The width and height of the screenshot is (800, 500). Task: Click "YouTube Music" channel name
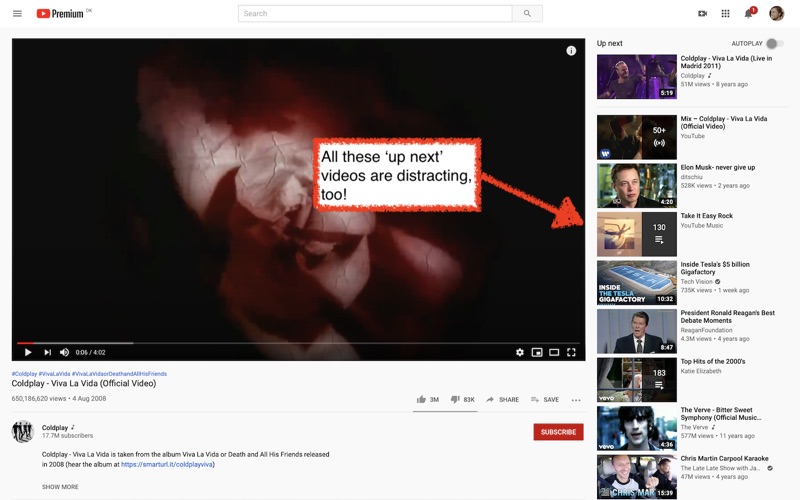click(702, 226)
